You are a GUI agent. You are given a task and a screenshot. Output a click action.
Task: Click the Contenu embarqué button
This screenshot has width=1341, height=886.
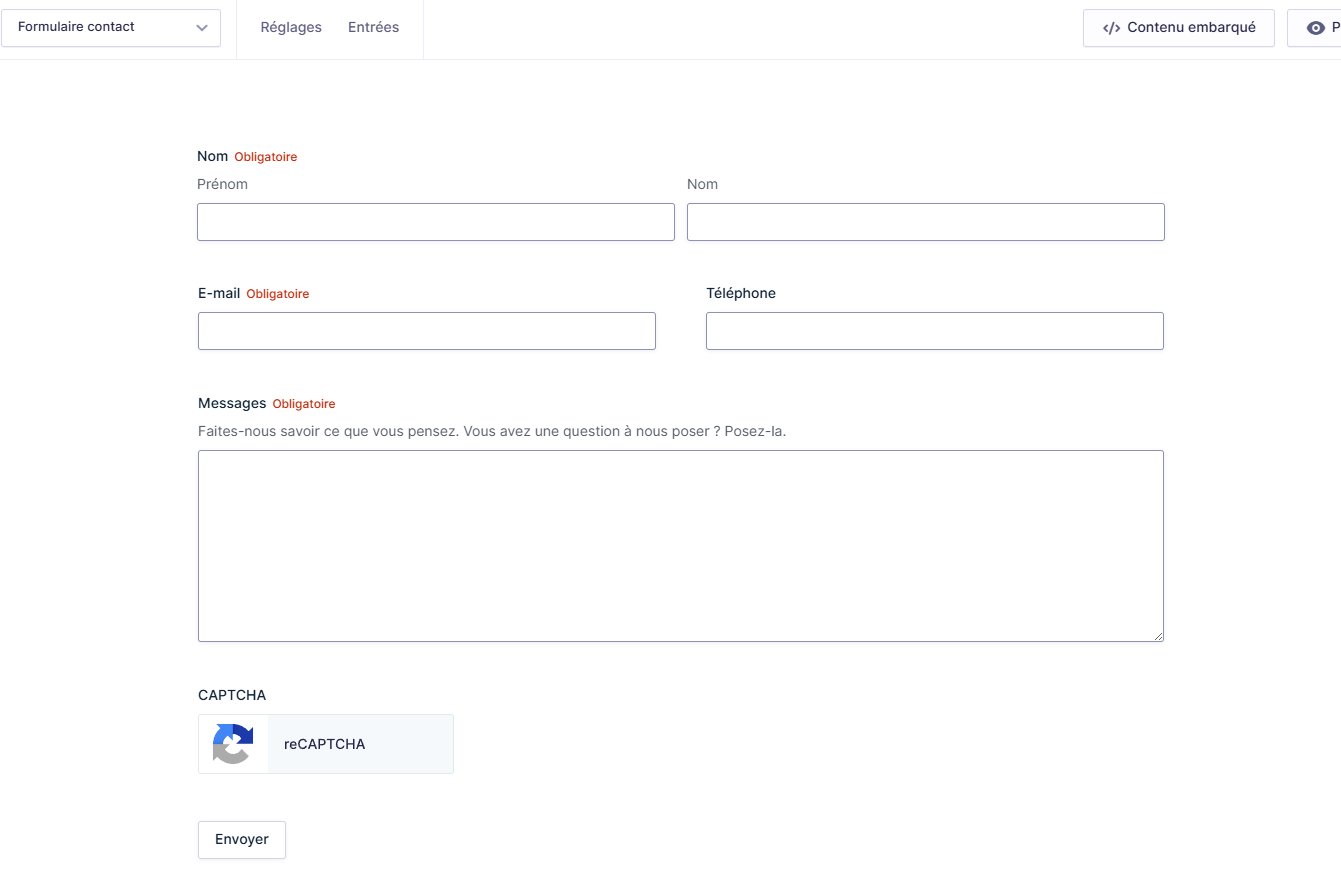[1179, 28]
